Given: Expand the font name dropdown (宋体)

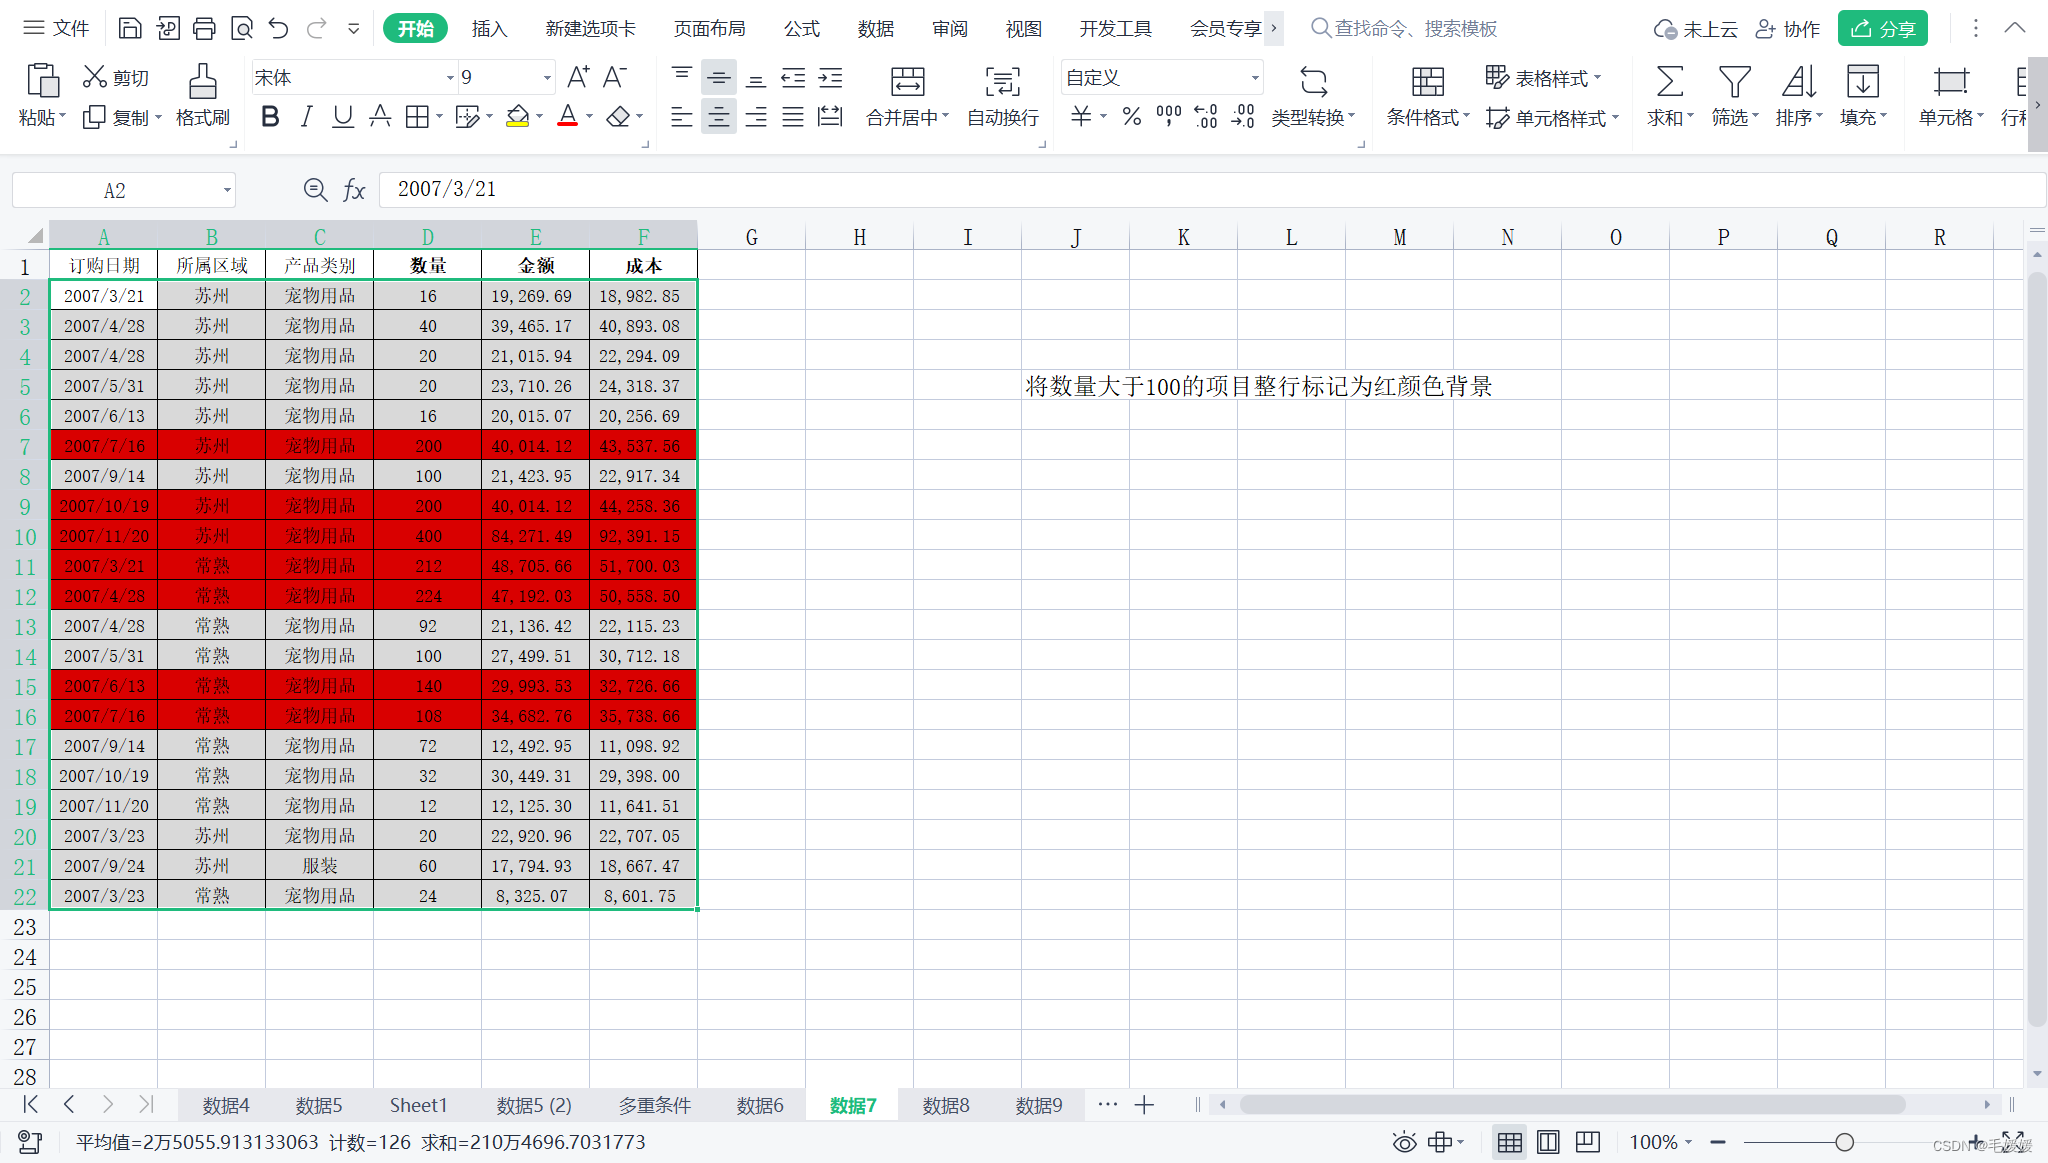Looking at the screenshot, I should [449, 78].
